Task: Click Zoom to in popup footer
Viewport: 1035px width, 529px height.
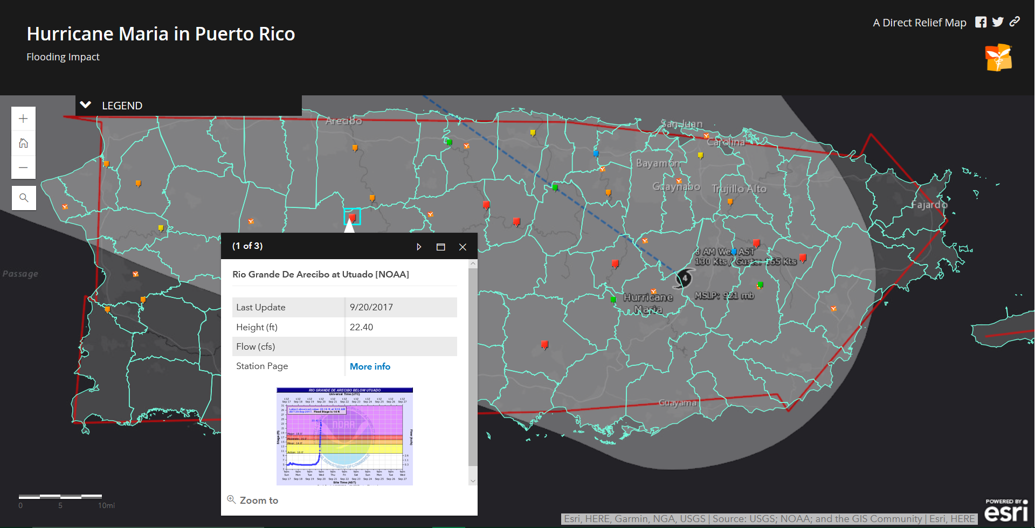Action: click(x=258, y=500)
